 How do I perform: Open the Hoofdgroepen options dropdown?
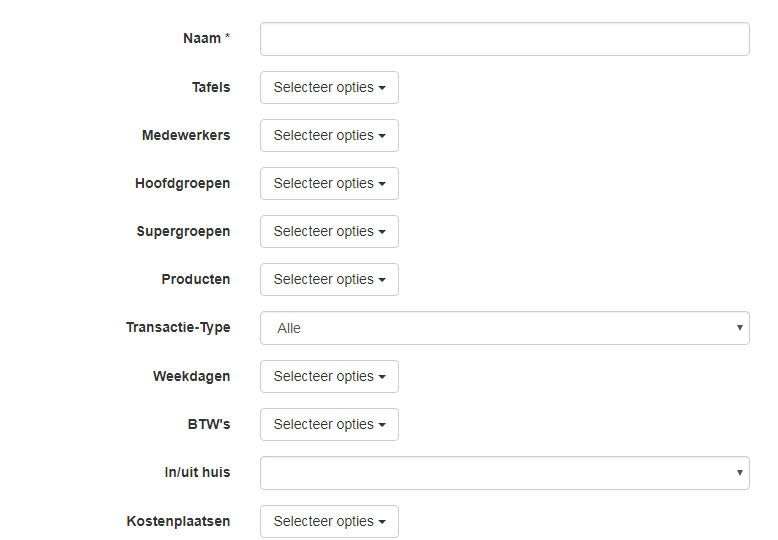329,183
